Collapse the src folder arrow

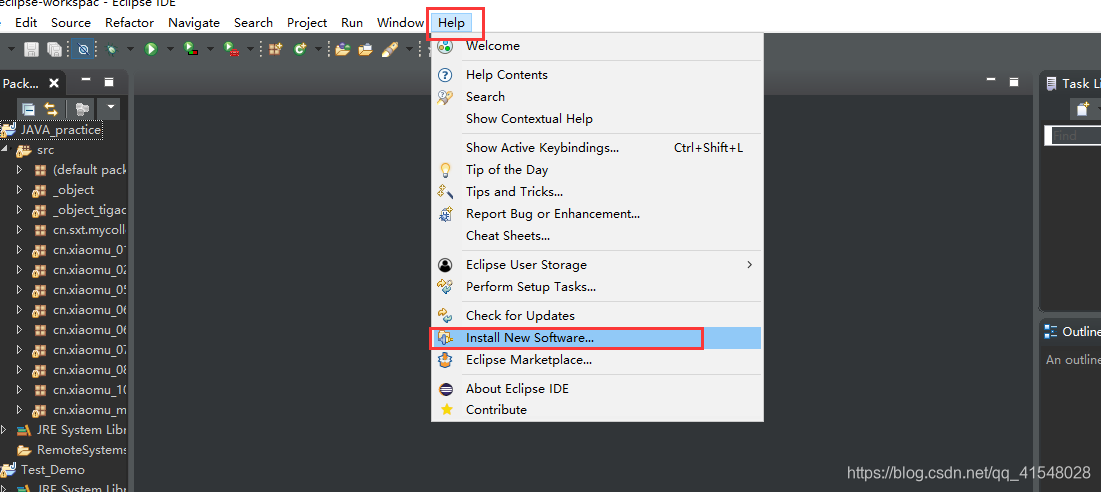click(4, 149)
